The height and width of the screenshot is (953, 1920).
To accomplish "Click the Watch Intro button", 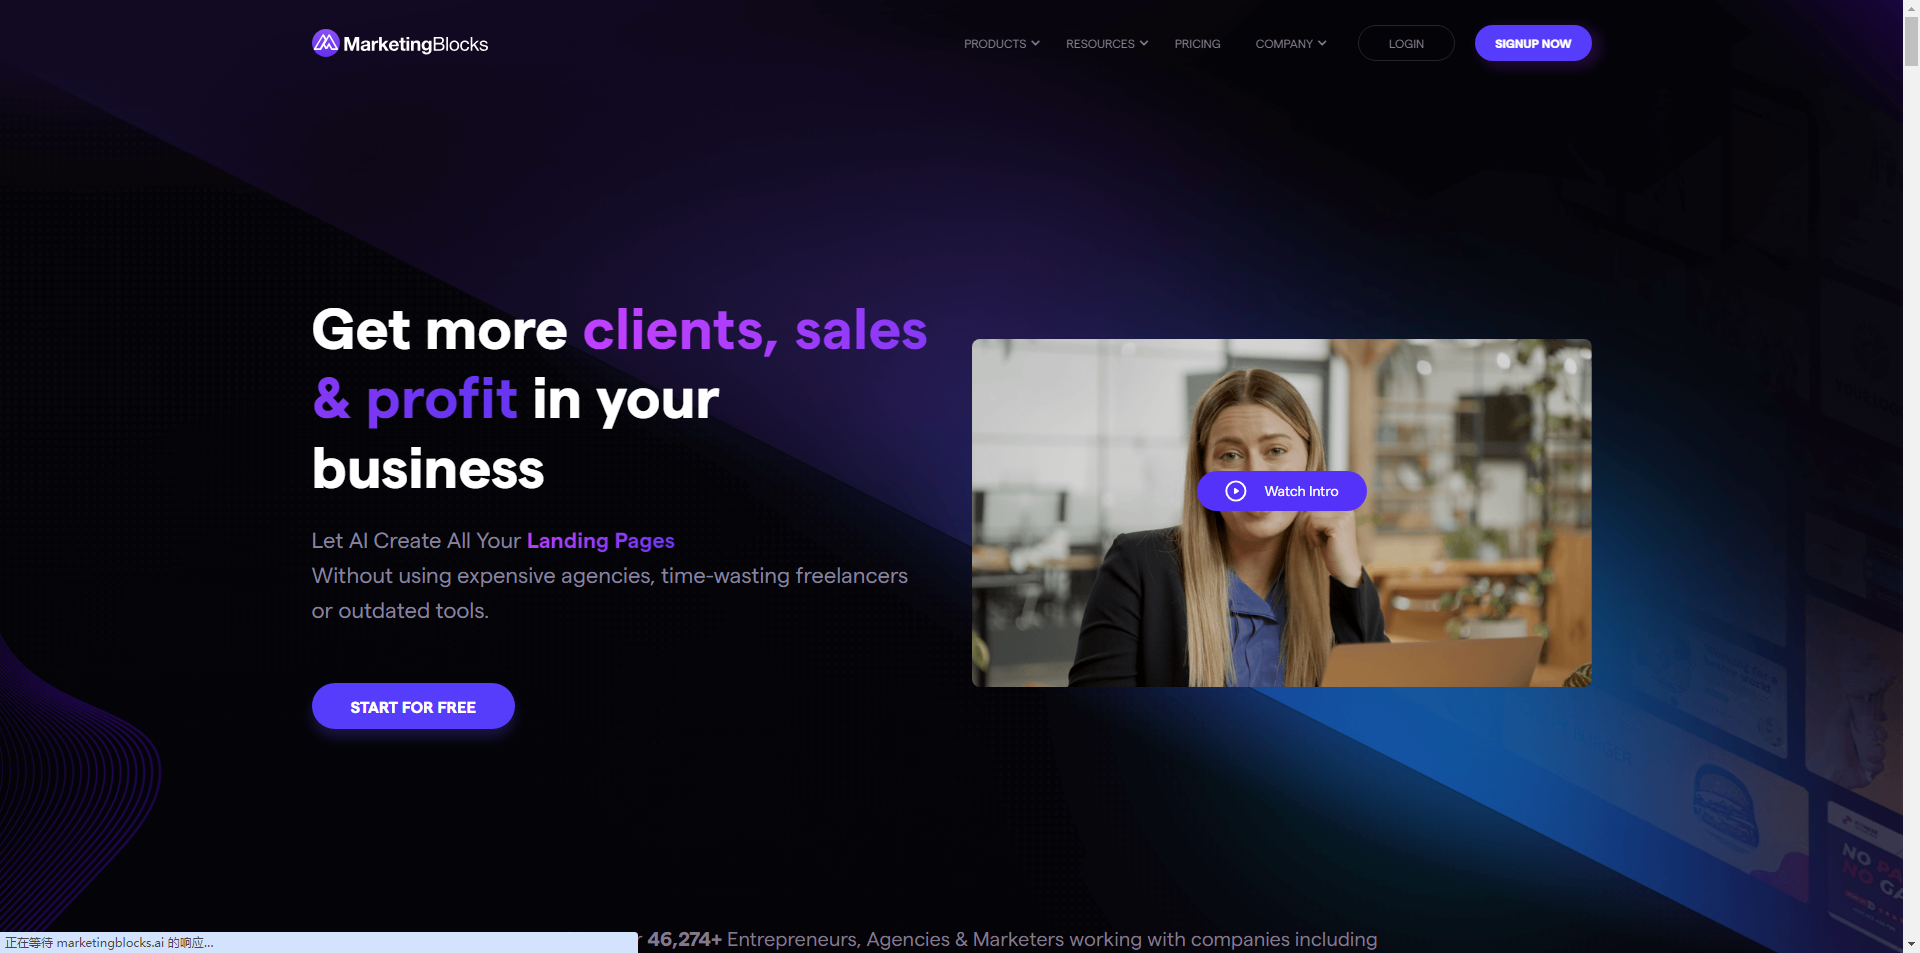I will click(x=1282, y=491).
